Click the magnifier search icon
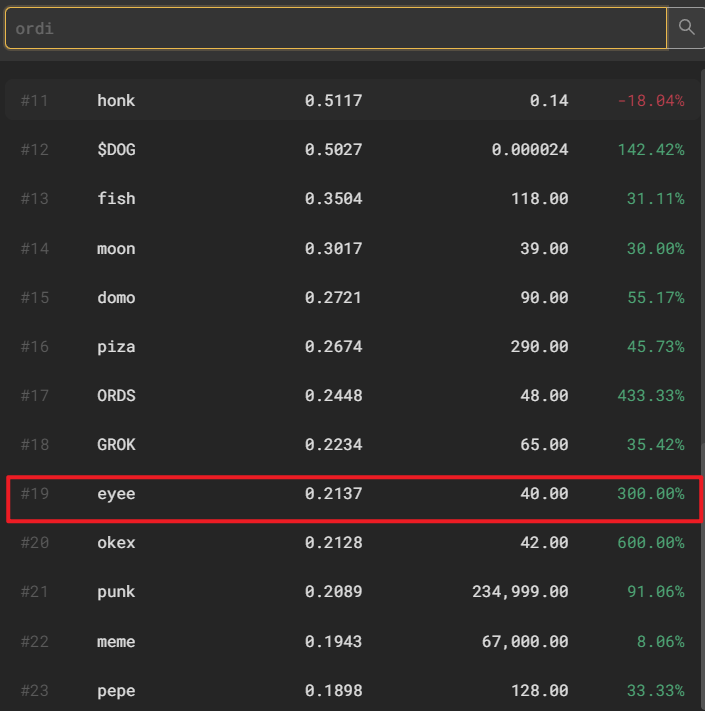705x711 pixels. [x=686, y=28]
